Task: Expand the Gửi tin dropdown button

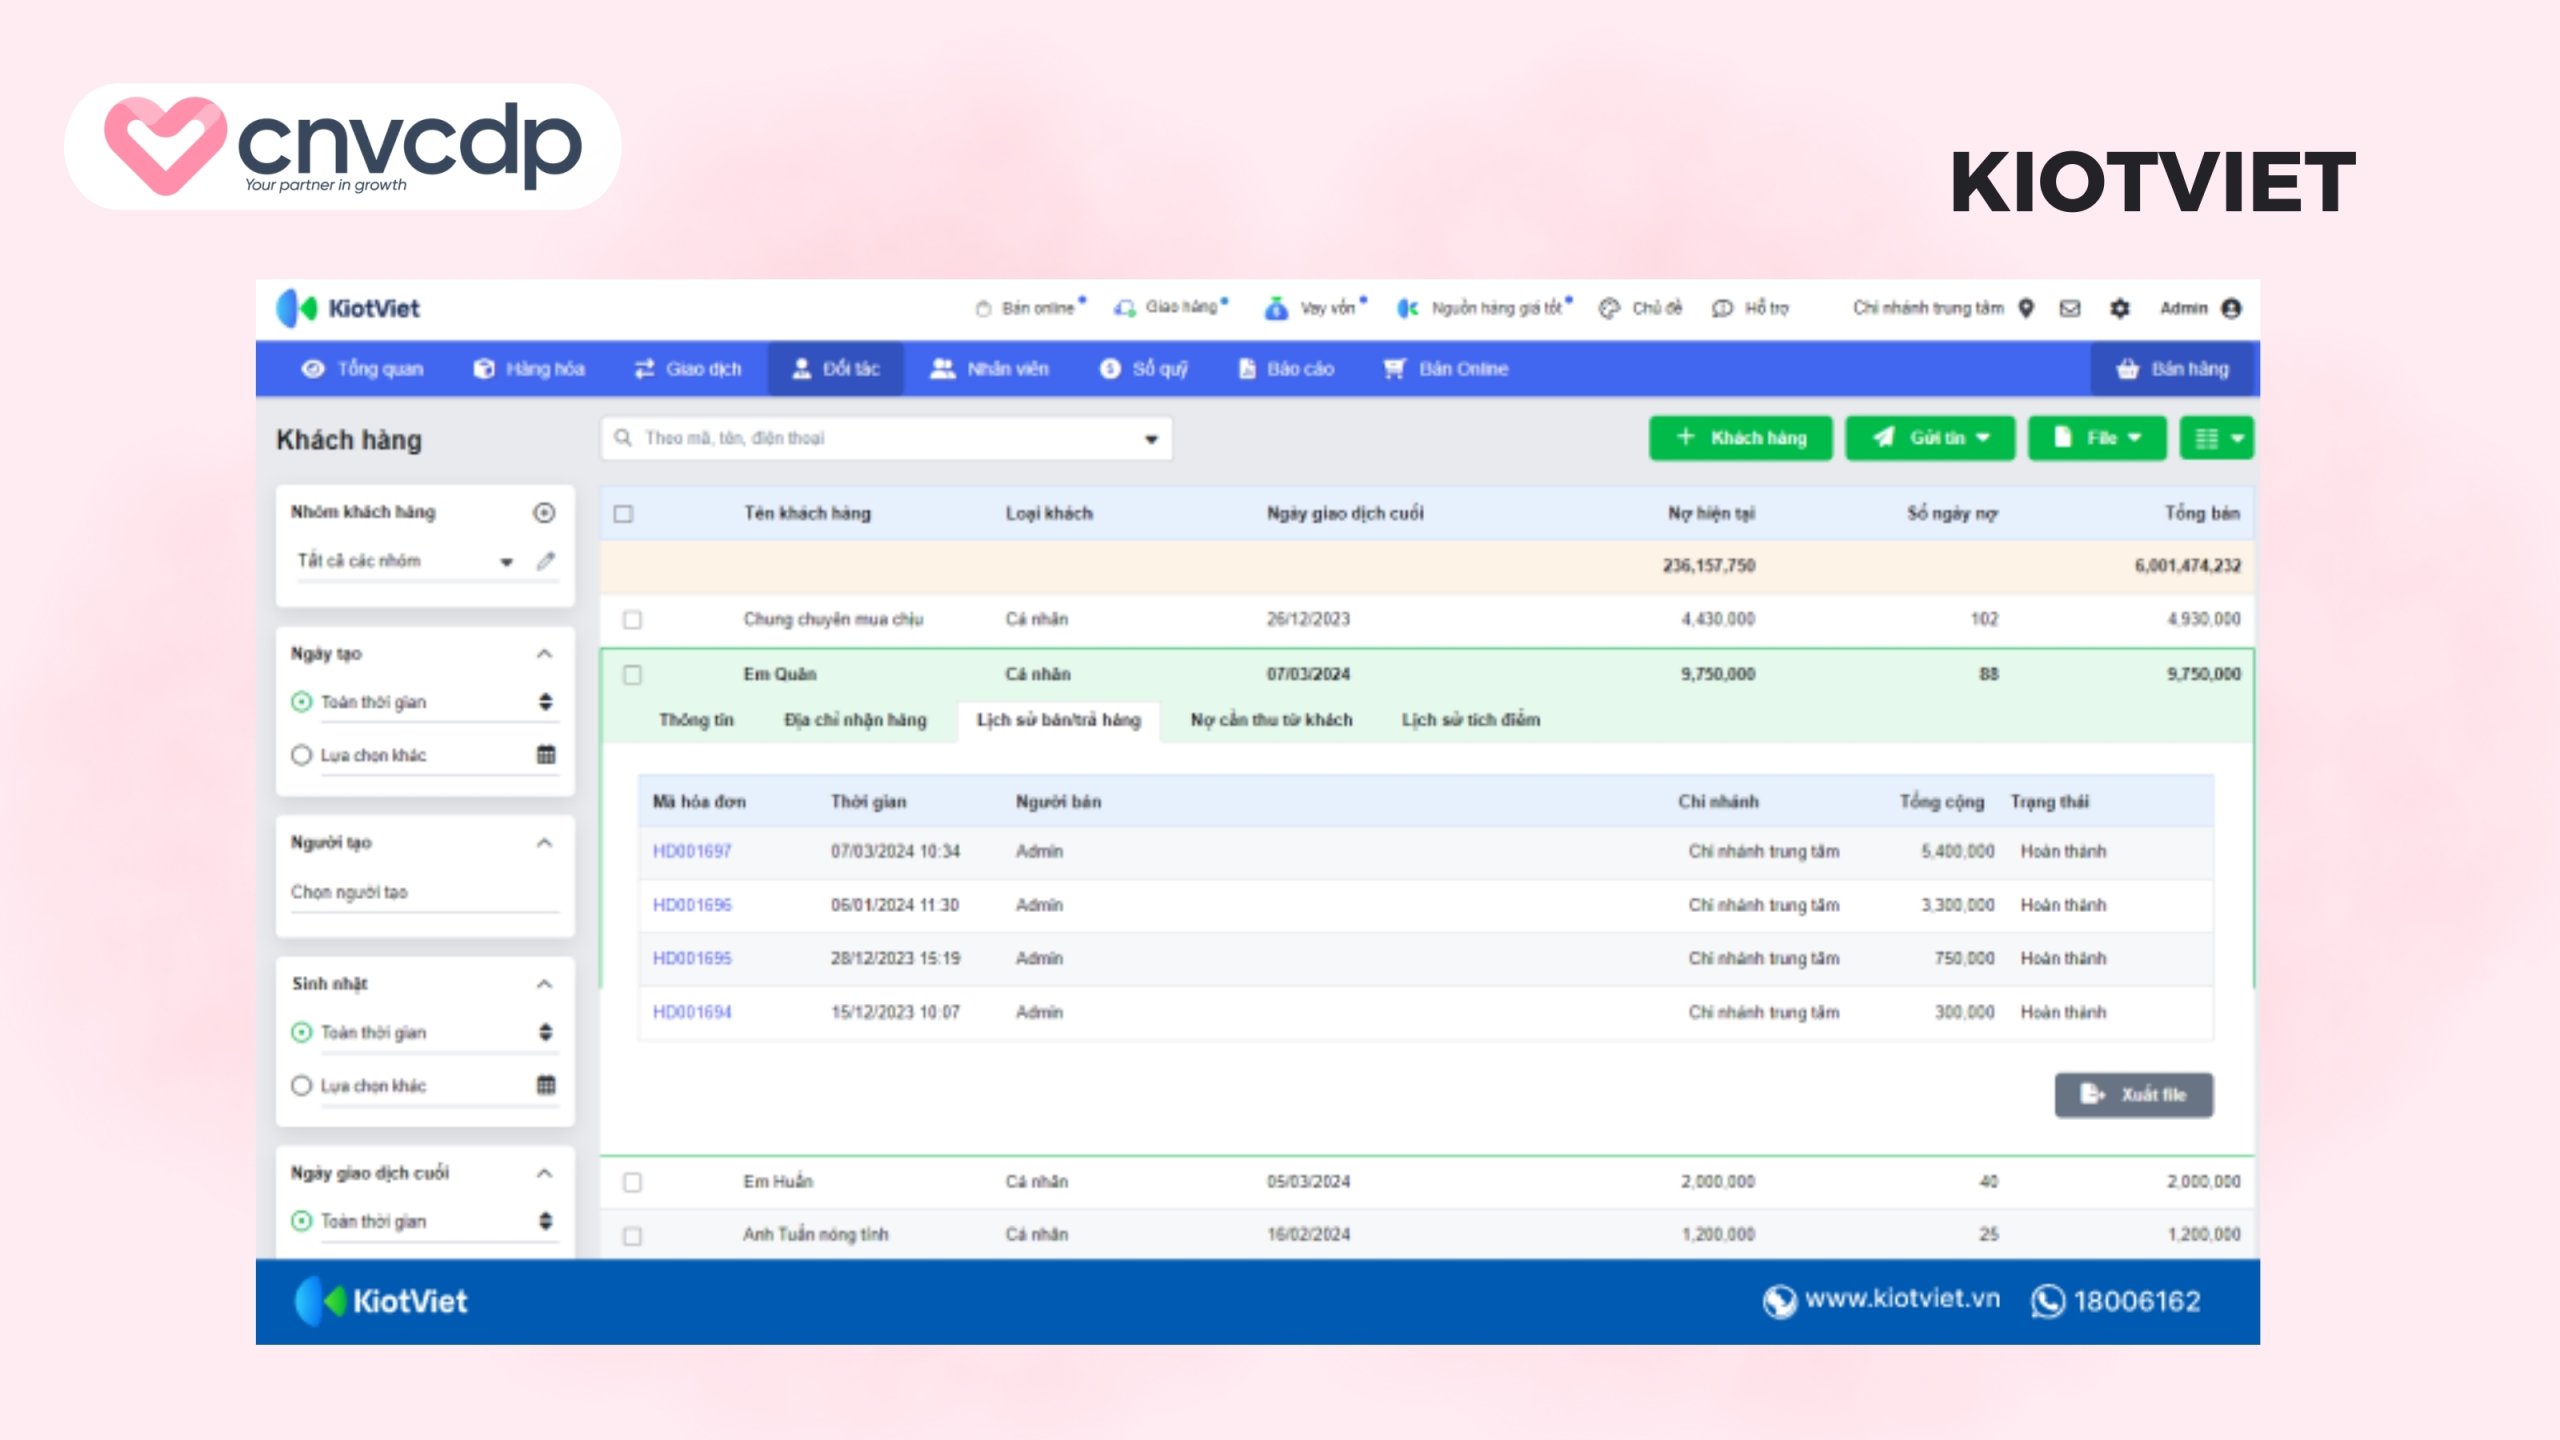Action: (x=1929, y=438)
